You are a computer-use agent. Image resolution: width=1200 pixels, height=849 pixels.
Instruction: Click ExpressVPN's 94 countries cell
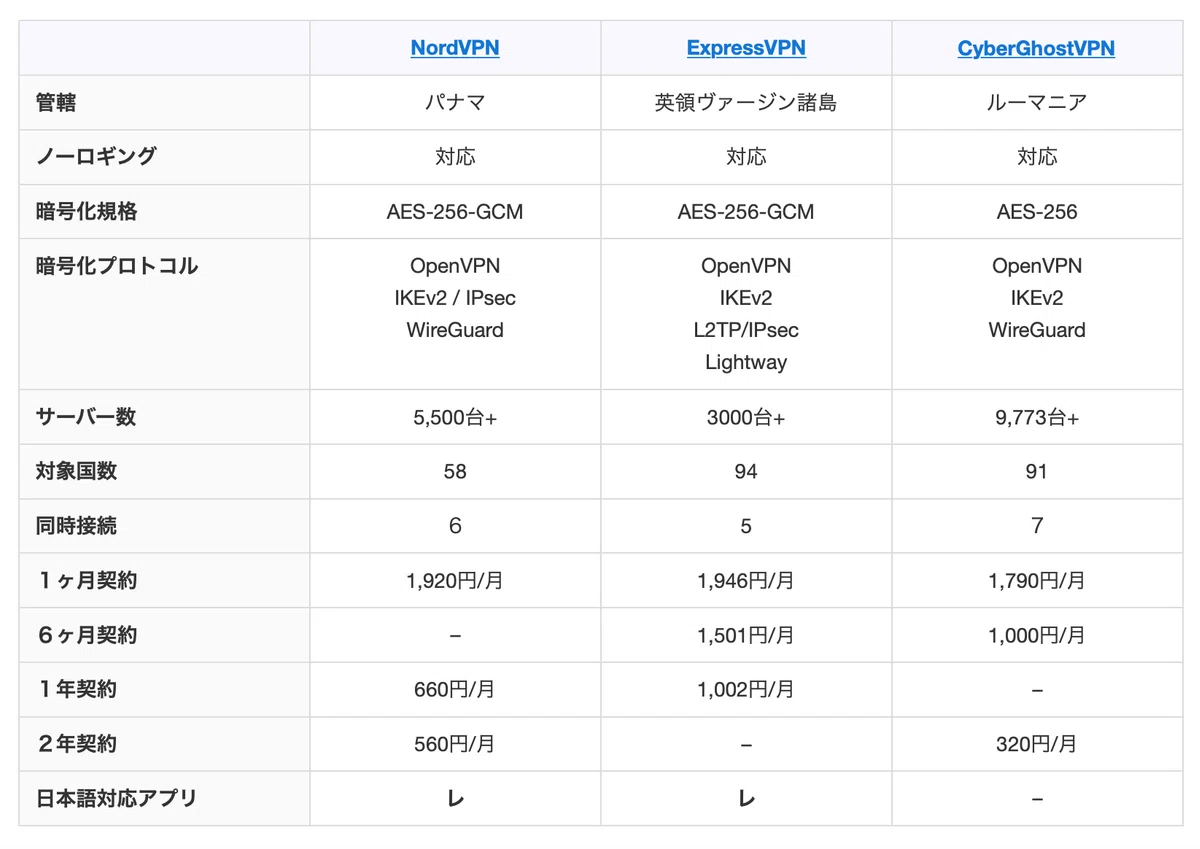point(746,471)
